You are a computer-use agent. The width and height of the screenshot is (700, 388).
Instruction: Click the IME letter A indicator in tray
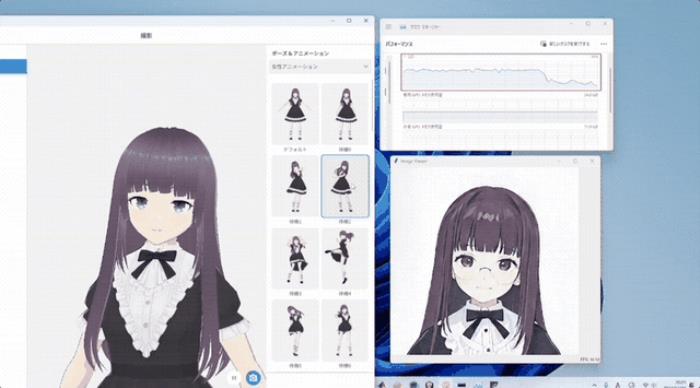point(618,384)
